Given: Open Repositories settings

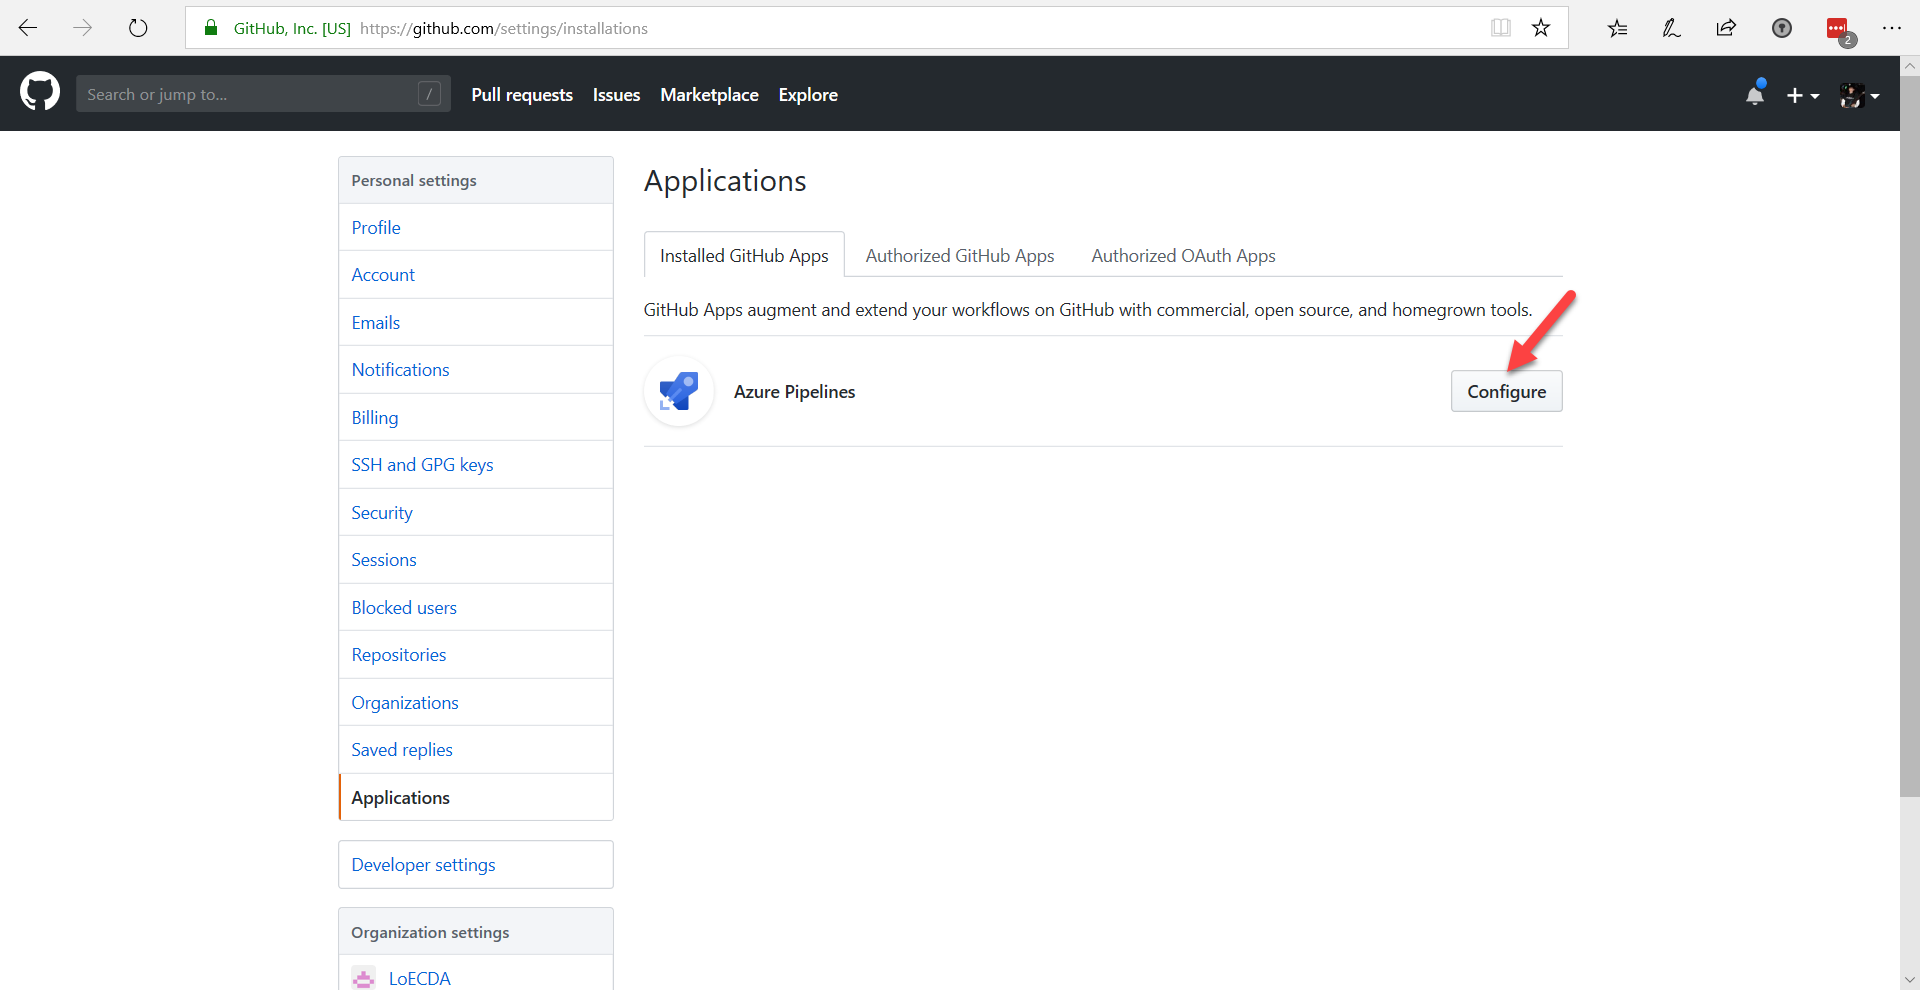Looking at the screenshot, I should click(476, 655).
